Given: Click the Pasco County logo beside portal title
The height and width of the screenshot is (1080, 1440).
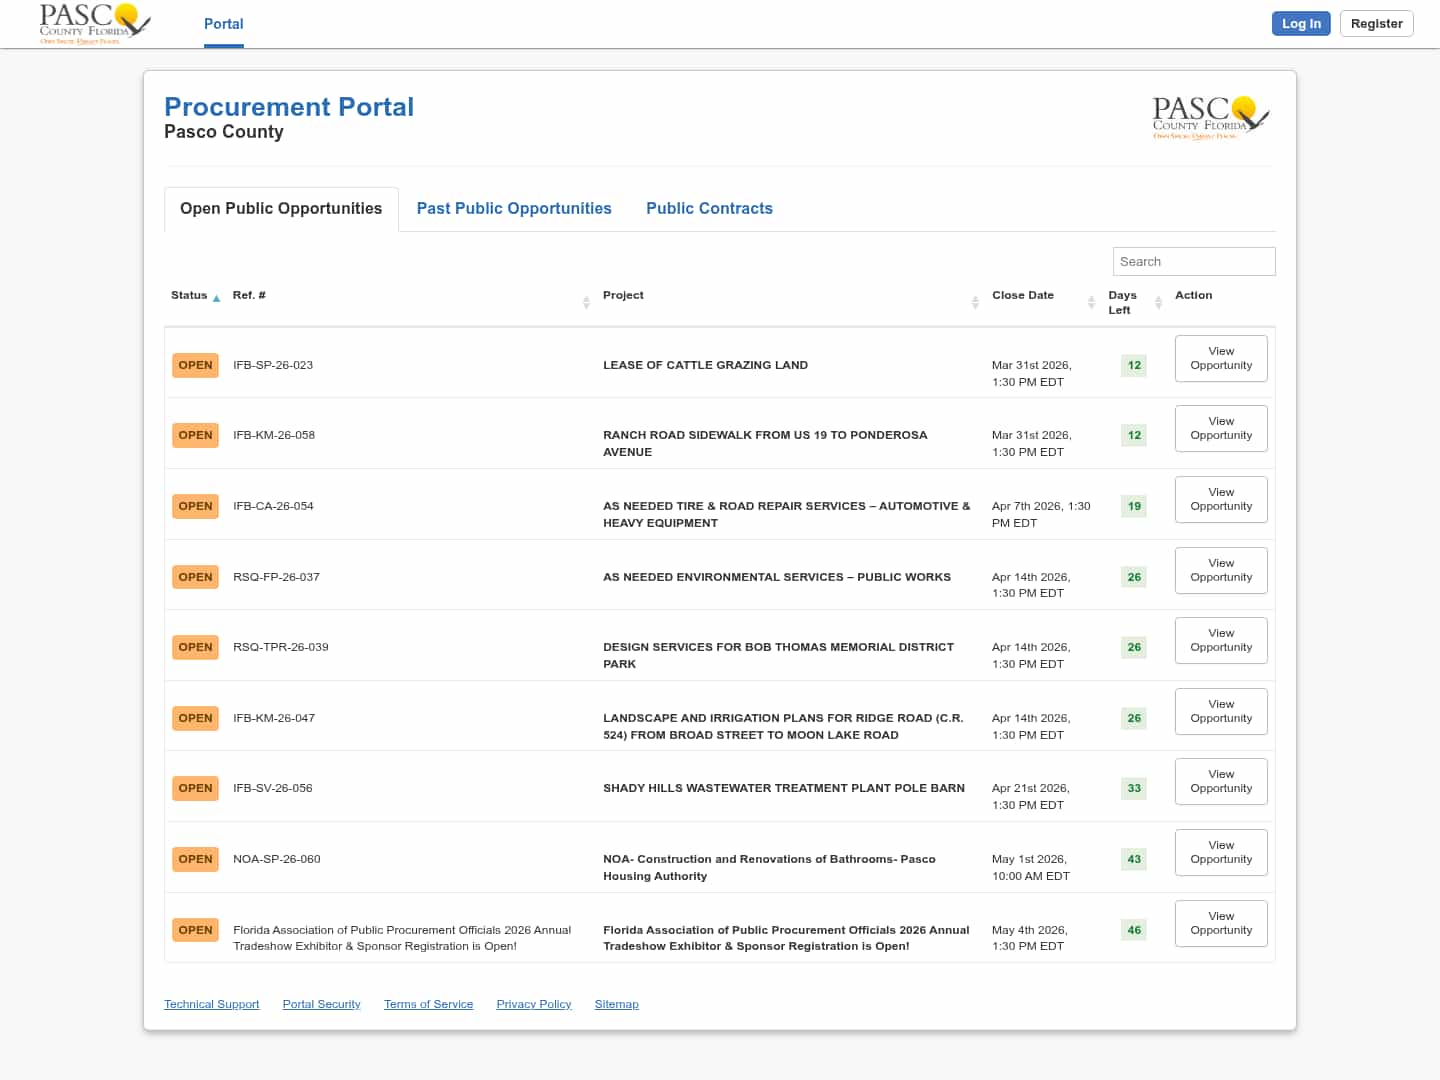Looking at the screenshot, I should point(1210,118).
